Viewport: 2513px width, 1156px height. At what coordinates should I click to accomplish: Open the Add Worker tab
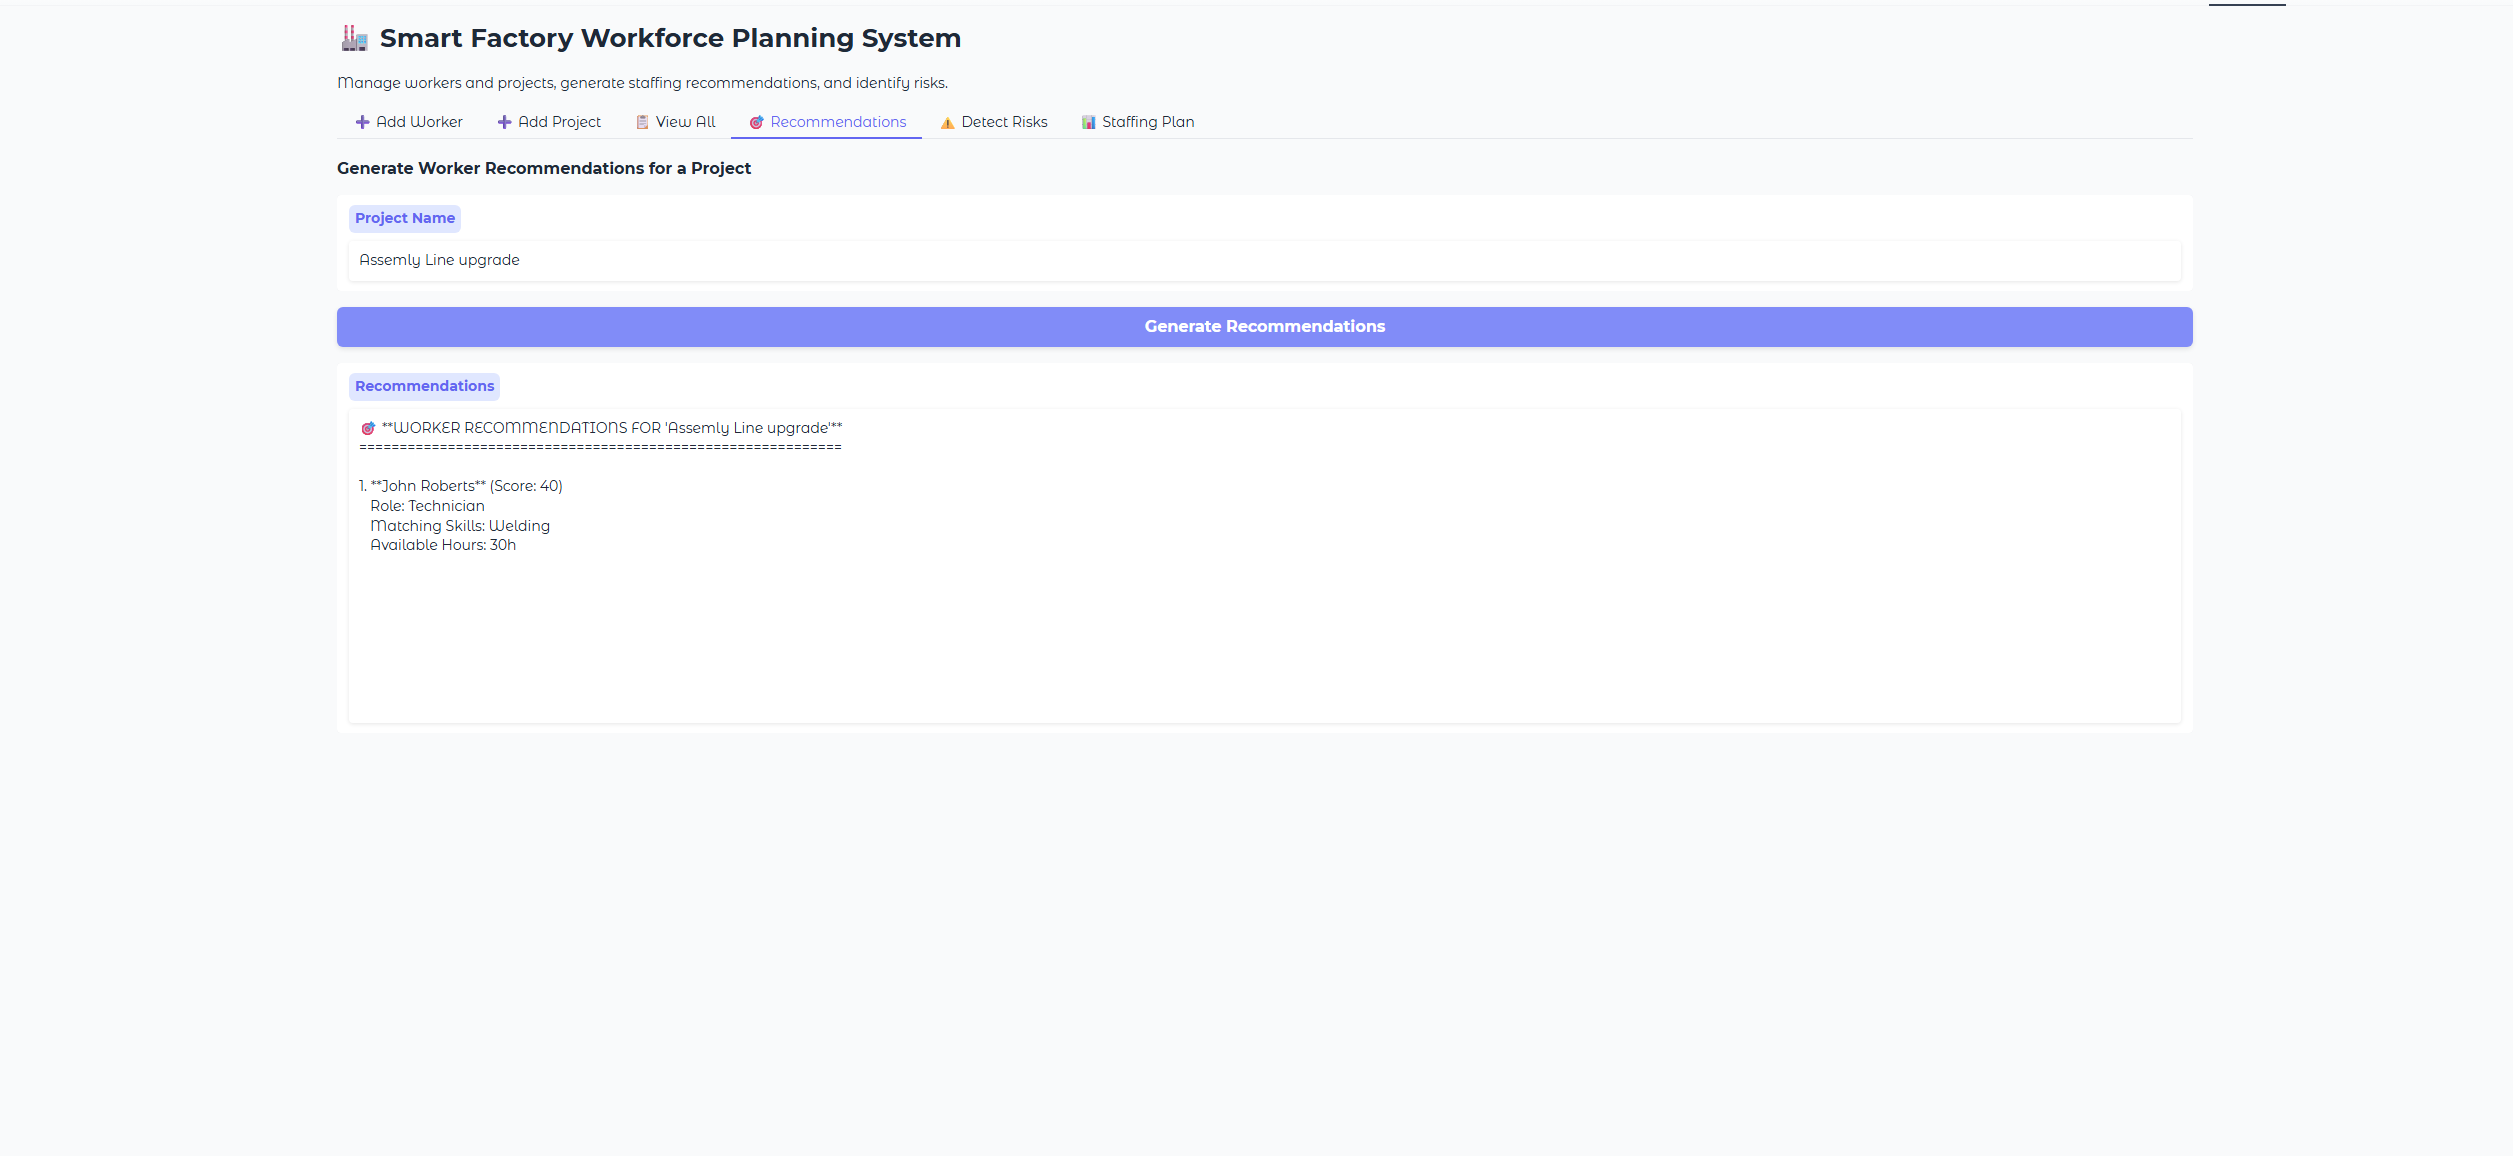click(408, 122)
